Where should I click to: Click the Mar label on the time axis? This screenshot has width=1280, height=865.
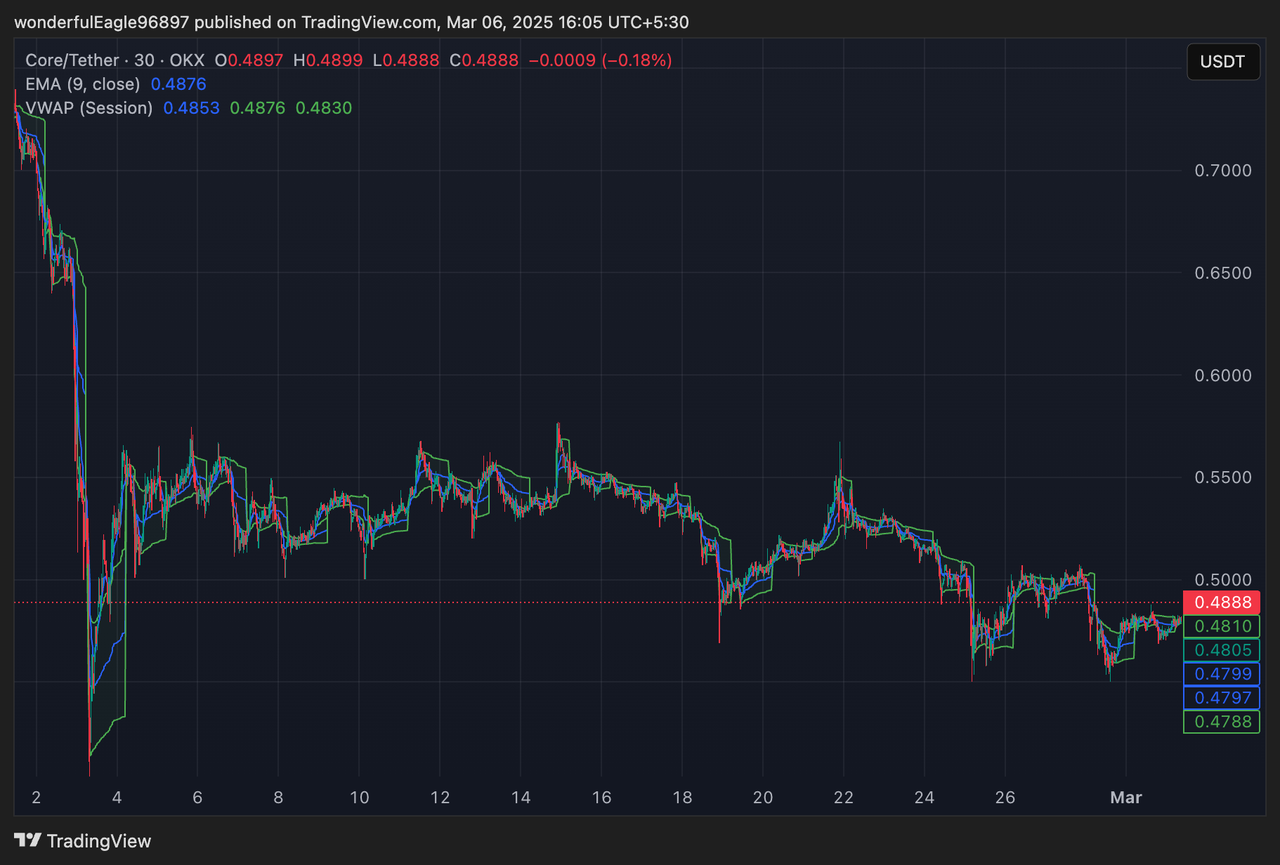(x=1126, y=798)
